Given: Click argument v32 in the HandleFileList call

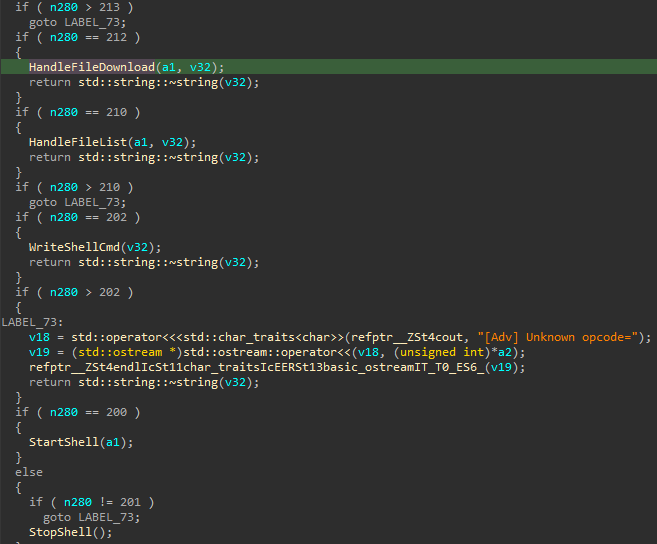Looking at the screenshot, I should click(172, 142).
